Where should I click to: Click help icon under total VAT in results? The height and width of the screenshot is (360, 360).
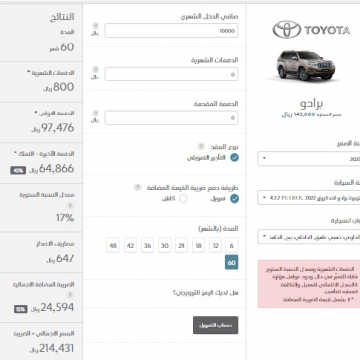70,295
